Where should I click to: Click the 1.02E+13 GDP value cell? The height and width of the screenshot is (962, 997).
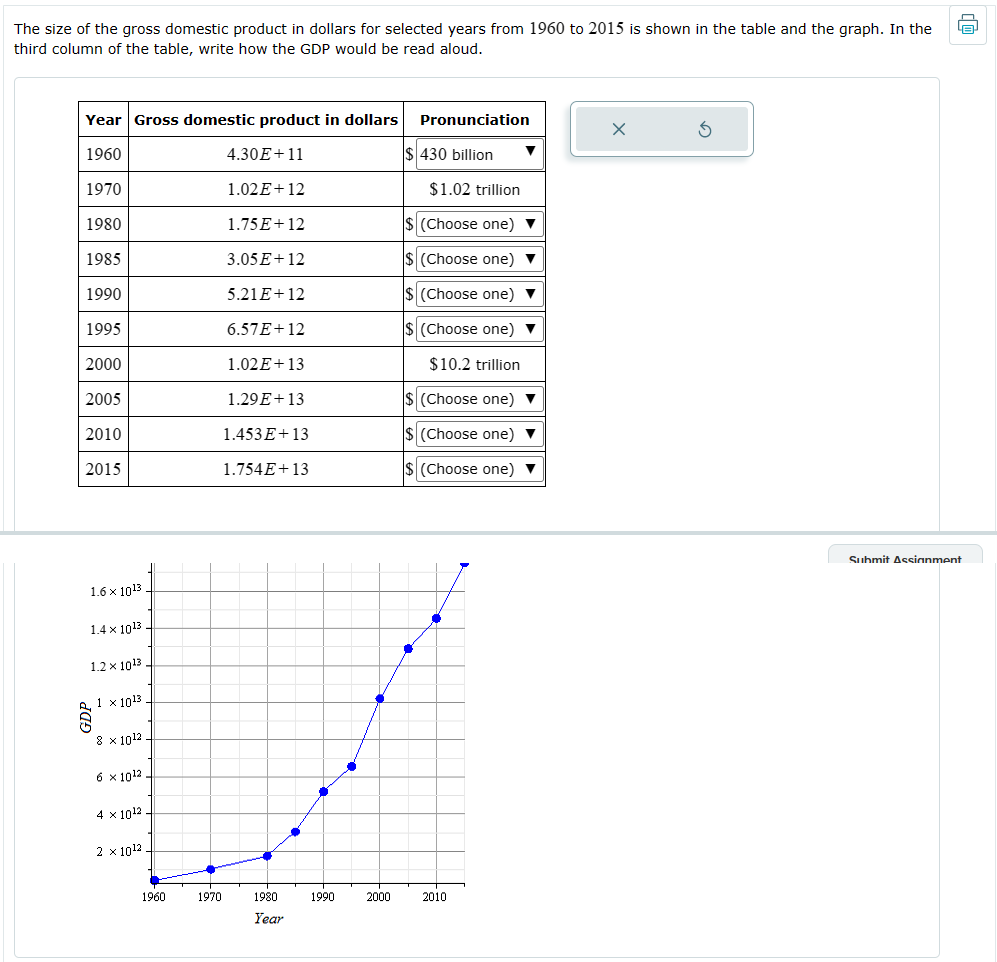(266, 364)
